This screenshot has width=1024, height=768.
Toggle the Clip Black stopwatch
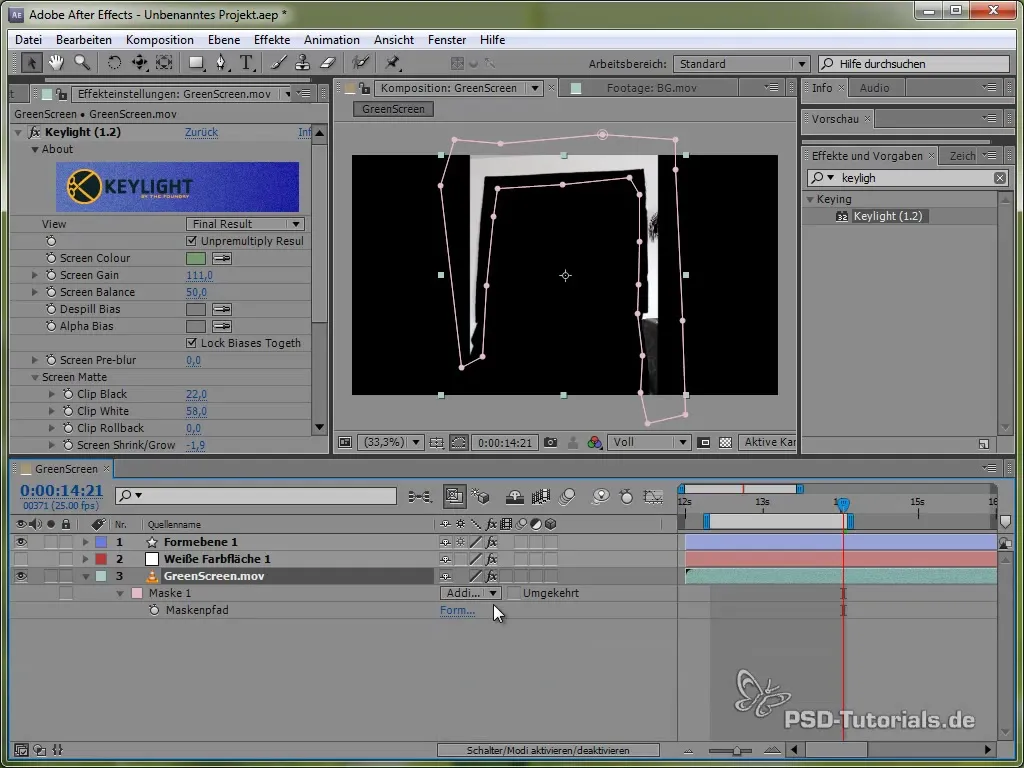click(x=68, y=394)
